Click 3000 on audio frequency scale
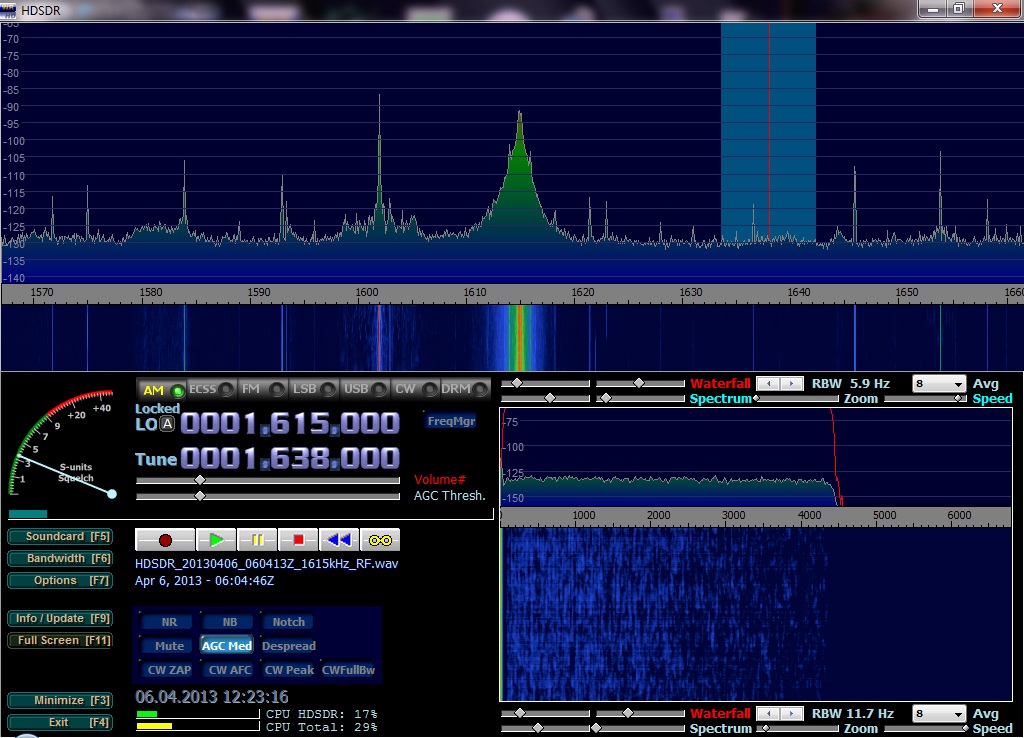The height and width of the screenshot is (738, 1024). (x=733, y=515)
